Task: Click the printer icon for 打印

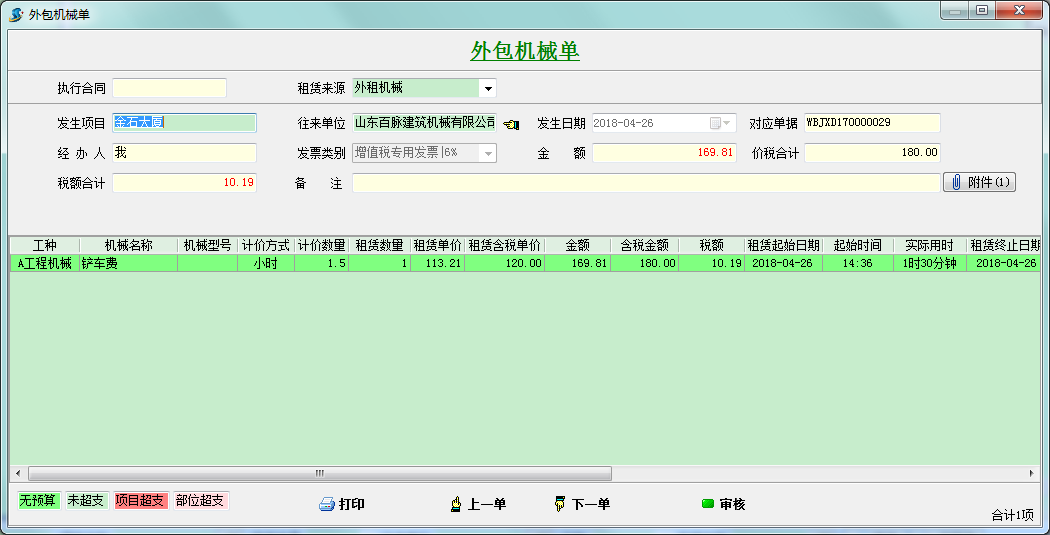Action: [327, 504]
